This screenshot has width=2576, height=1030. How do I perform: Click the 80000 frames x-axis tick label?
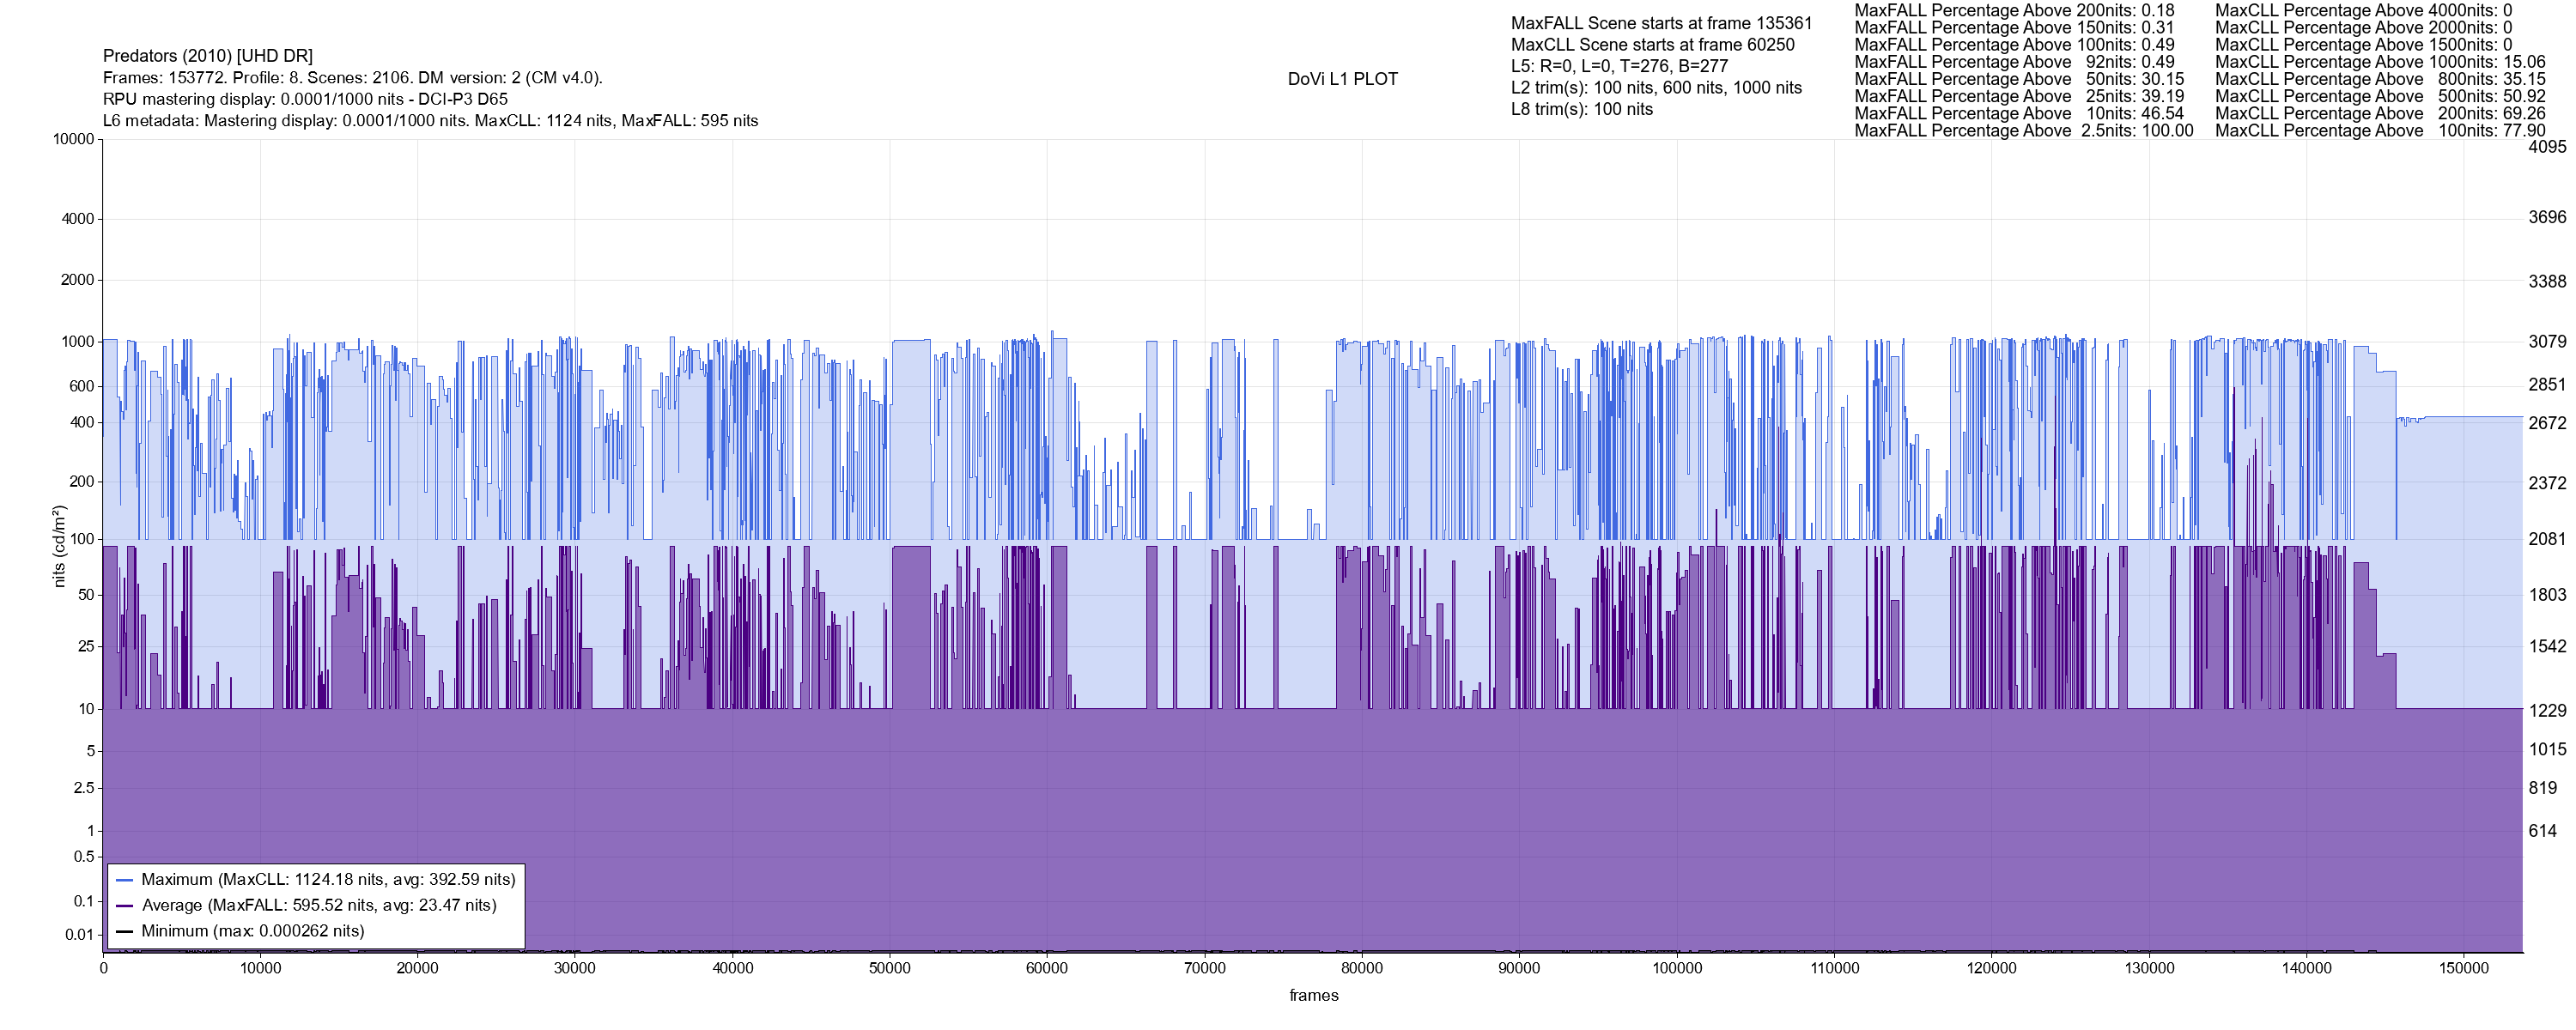(x=1361, y=968)
